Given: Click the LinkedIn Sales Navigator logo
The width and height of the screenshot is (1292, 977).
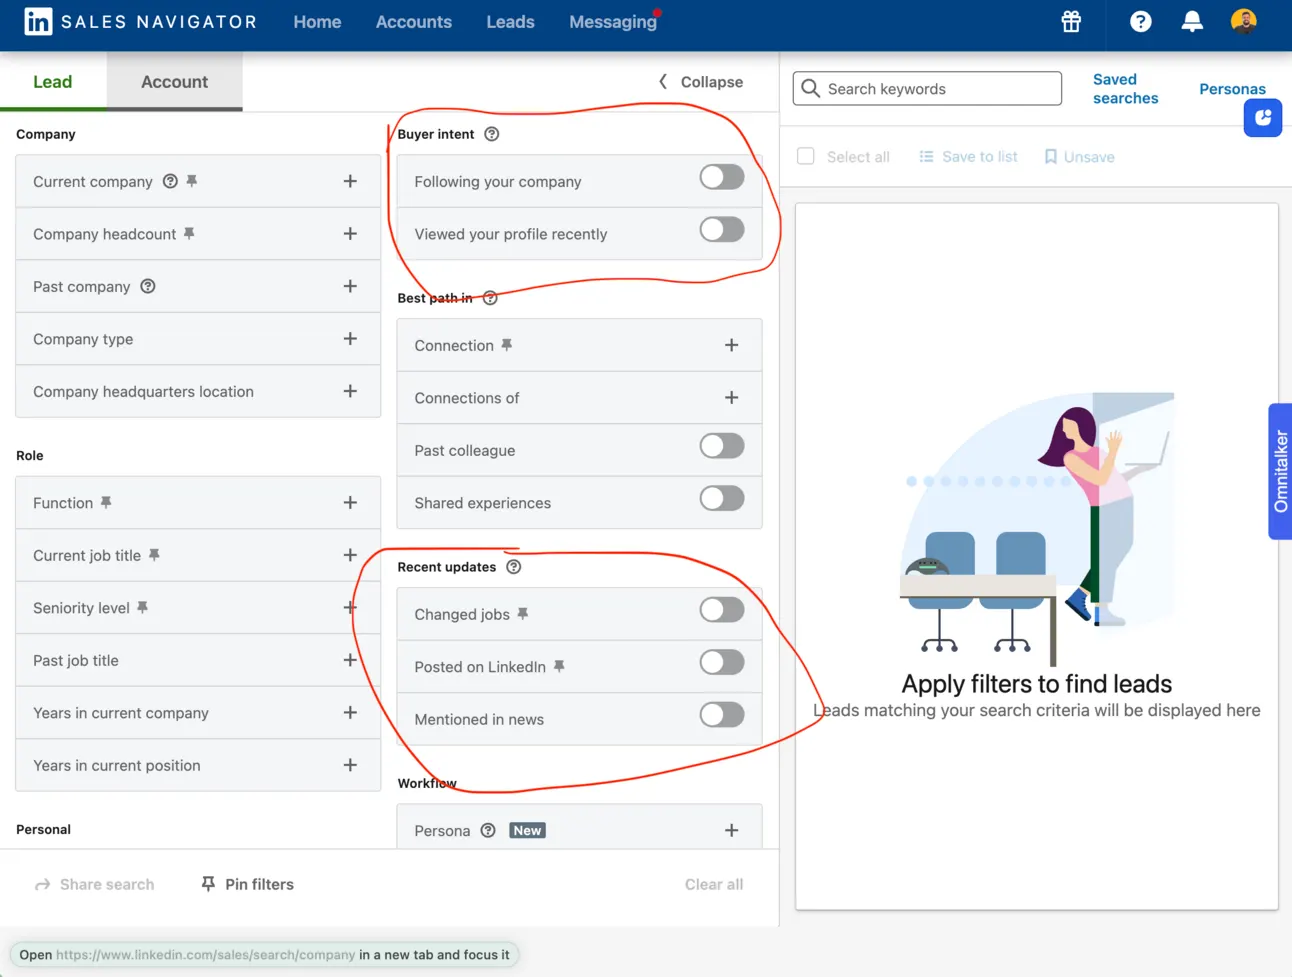Looking at the screenshot, I should click(140, 21).
